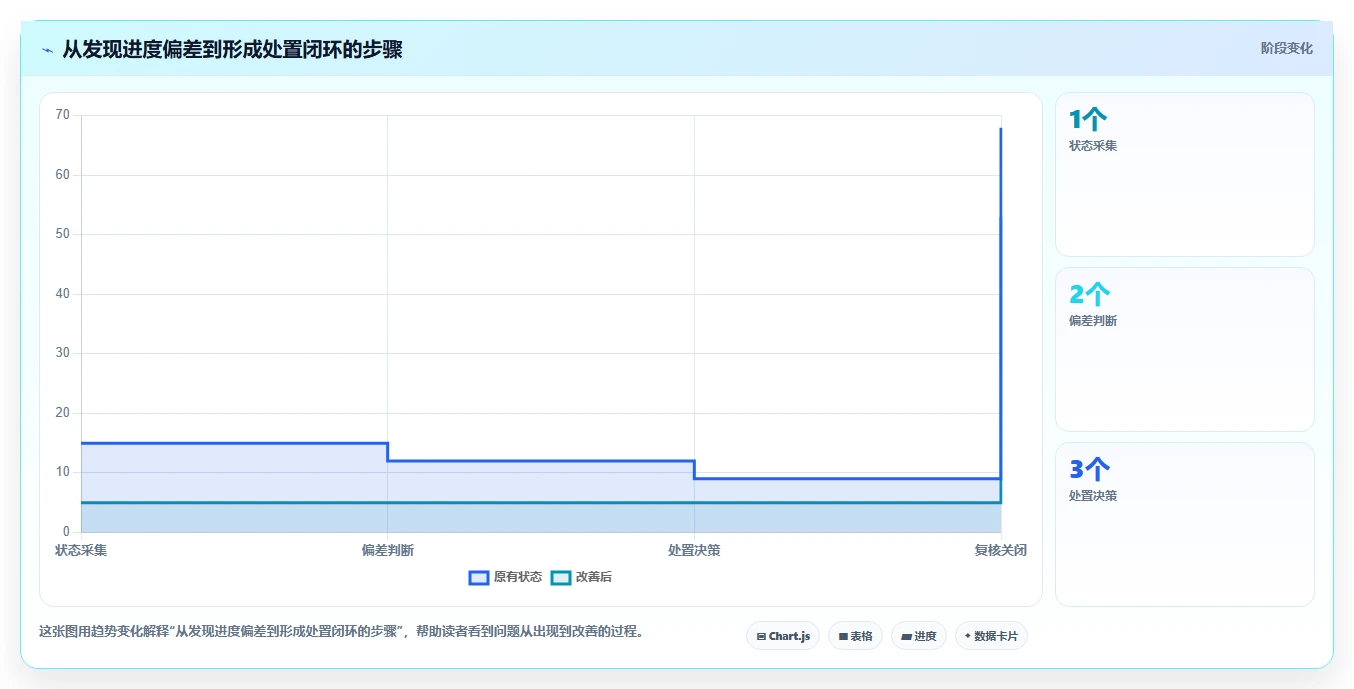This screenshot has height=689, width=1354.
Task: Click the 60 y-axis value
Action: (63, 175)
